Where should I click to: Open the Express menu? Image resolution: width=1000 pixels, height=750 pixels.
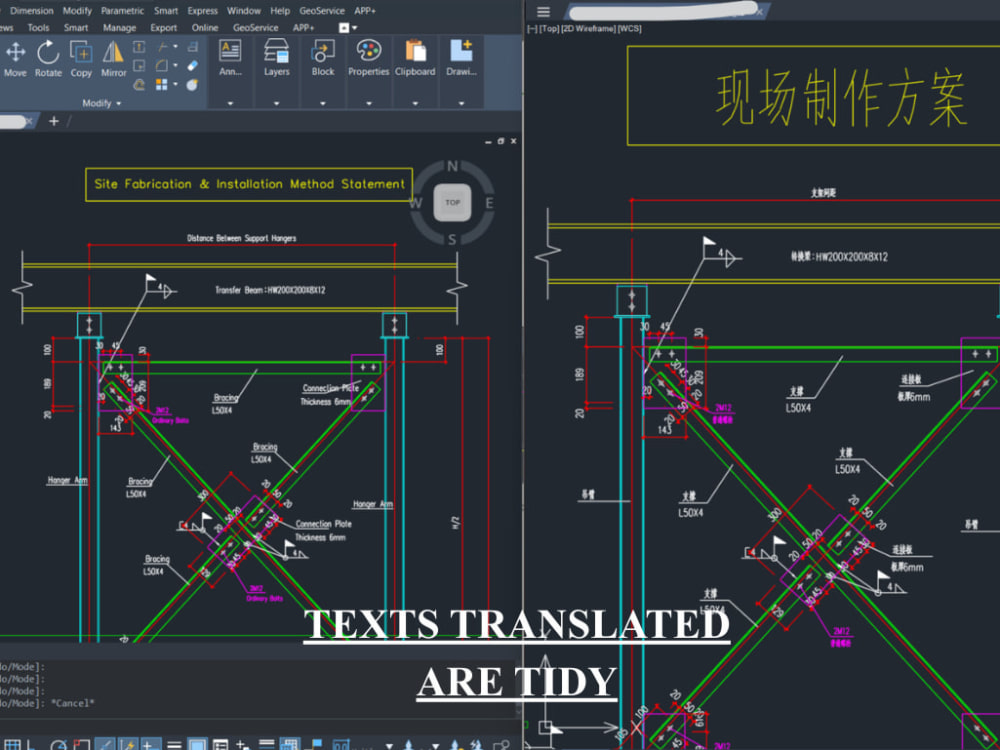pos(203,11)
